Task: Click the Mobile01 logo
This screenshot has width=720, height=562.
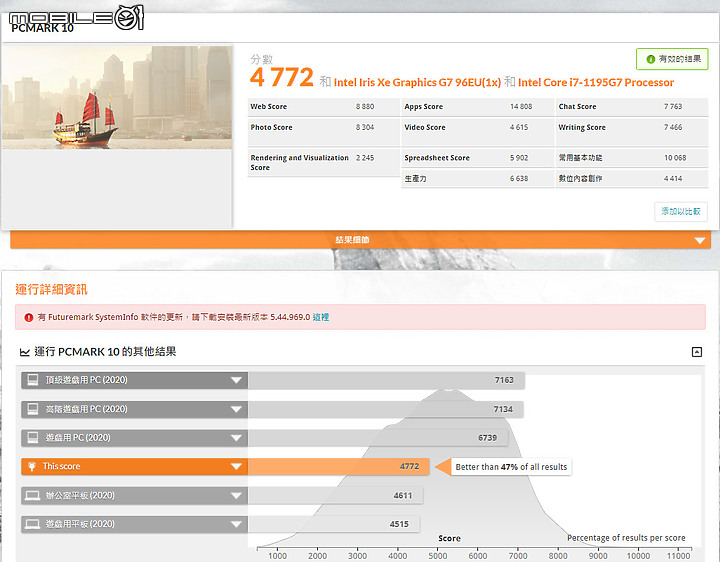Action: pos(76,18)
